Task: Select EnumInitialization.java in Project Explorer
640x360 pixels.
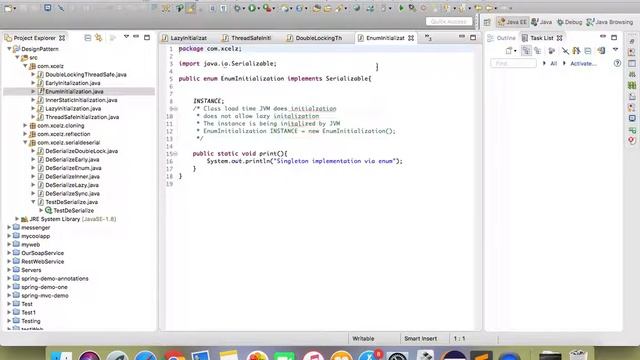Action: (x=74, y=91)
